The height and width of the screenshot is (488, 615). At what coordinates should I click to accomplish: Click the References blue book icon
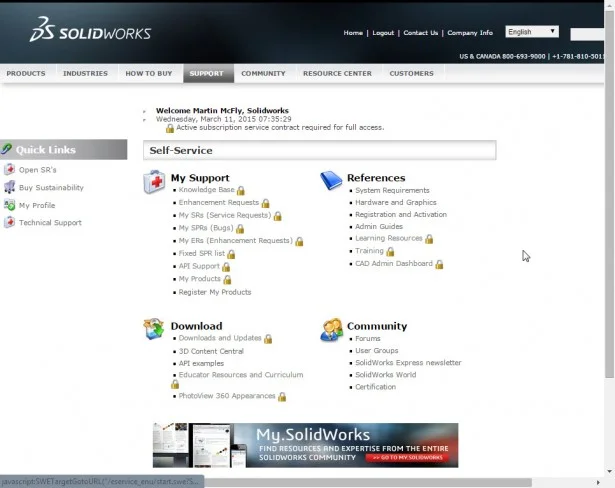[331, 181]
